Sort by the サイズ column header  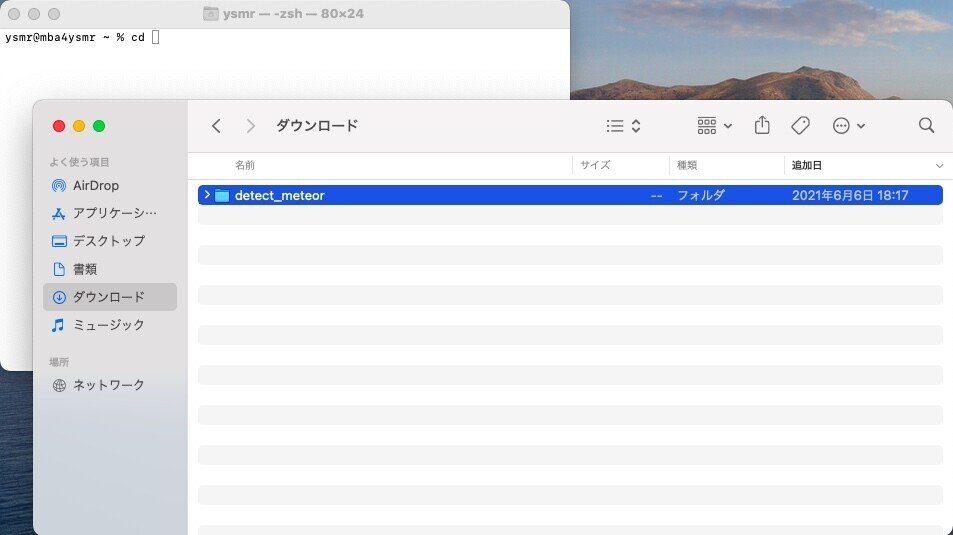coord(595,165)
